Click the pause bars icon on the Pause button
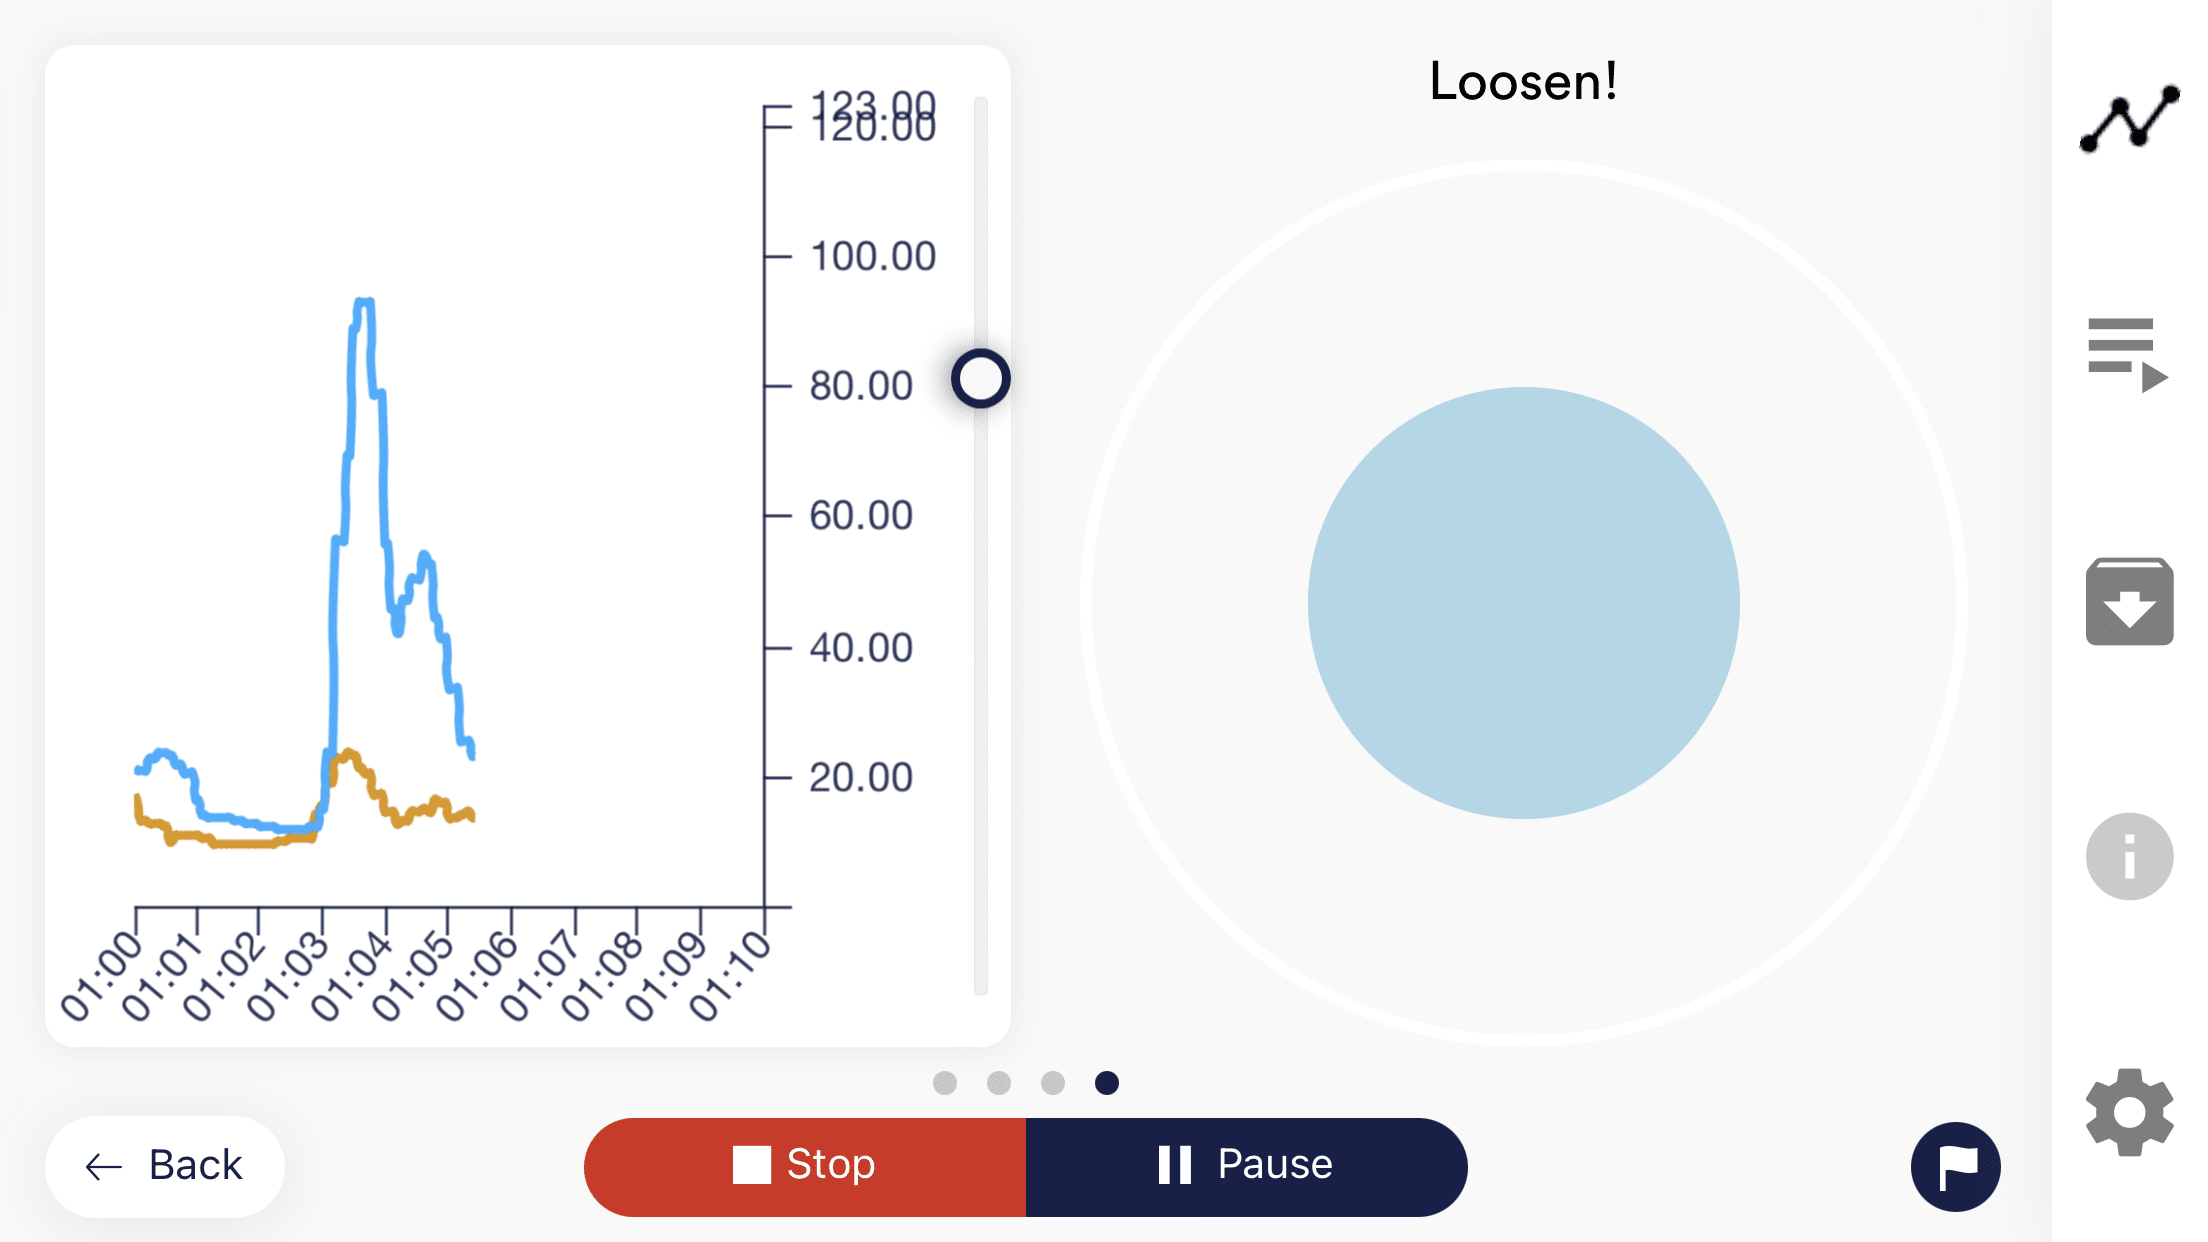The height and width of the screenshot is (1242, 2208). click(1176, 1163)
